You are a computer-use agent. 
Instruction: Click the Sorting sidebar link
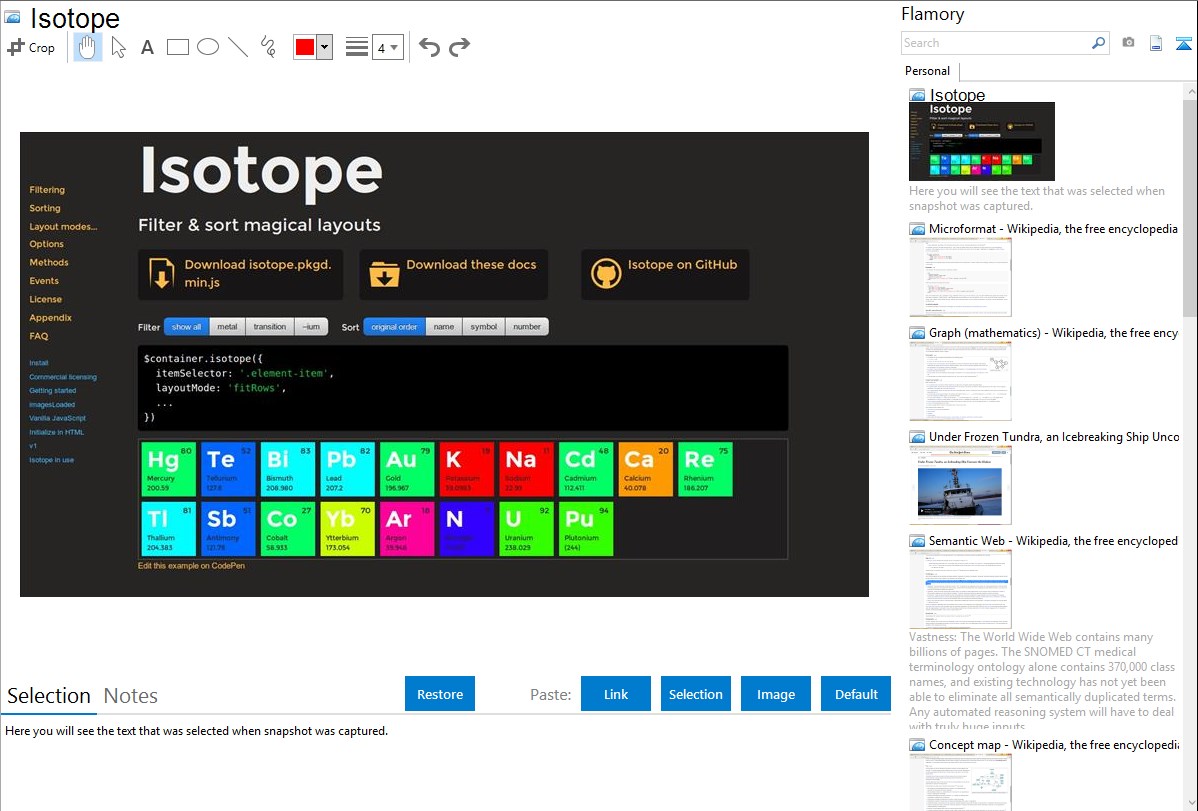point(45,208)
